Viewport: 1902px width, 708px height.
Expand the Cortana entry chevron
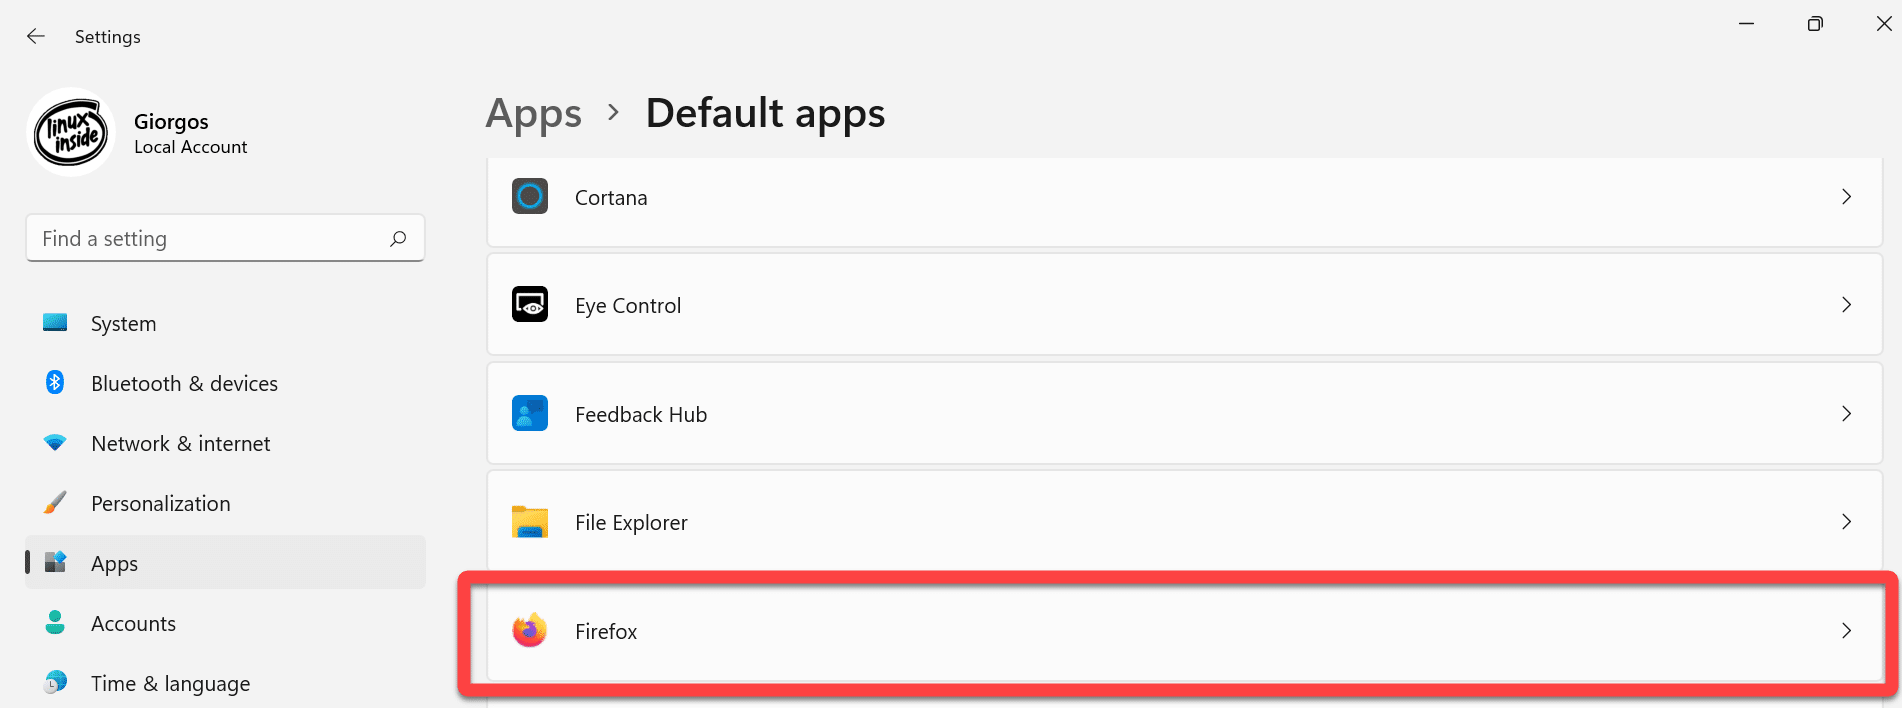tap(1846, 196)
